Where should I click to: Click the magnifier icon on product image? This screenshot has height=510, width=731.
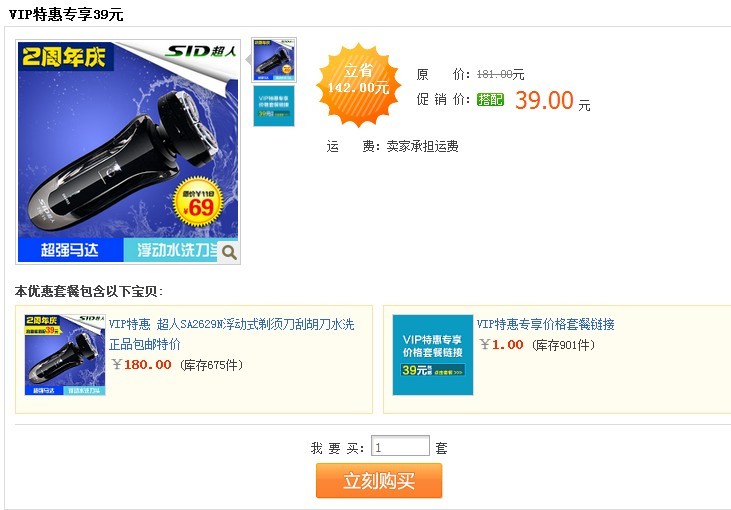[229, 252]
